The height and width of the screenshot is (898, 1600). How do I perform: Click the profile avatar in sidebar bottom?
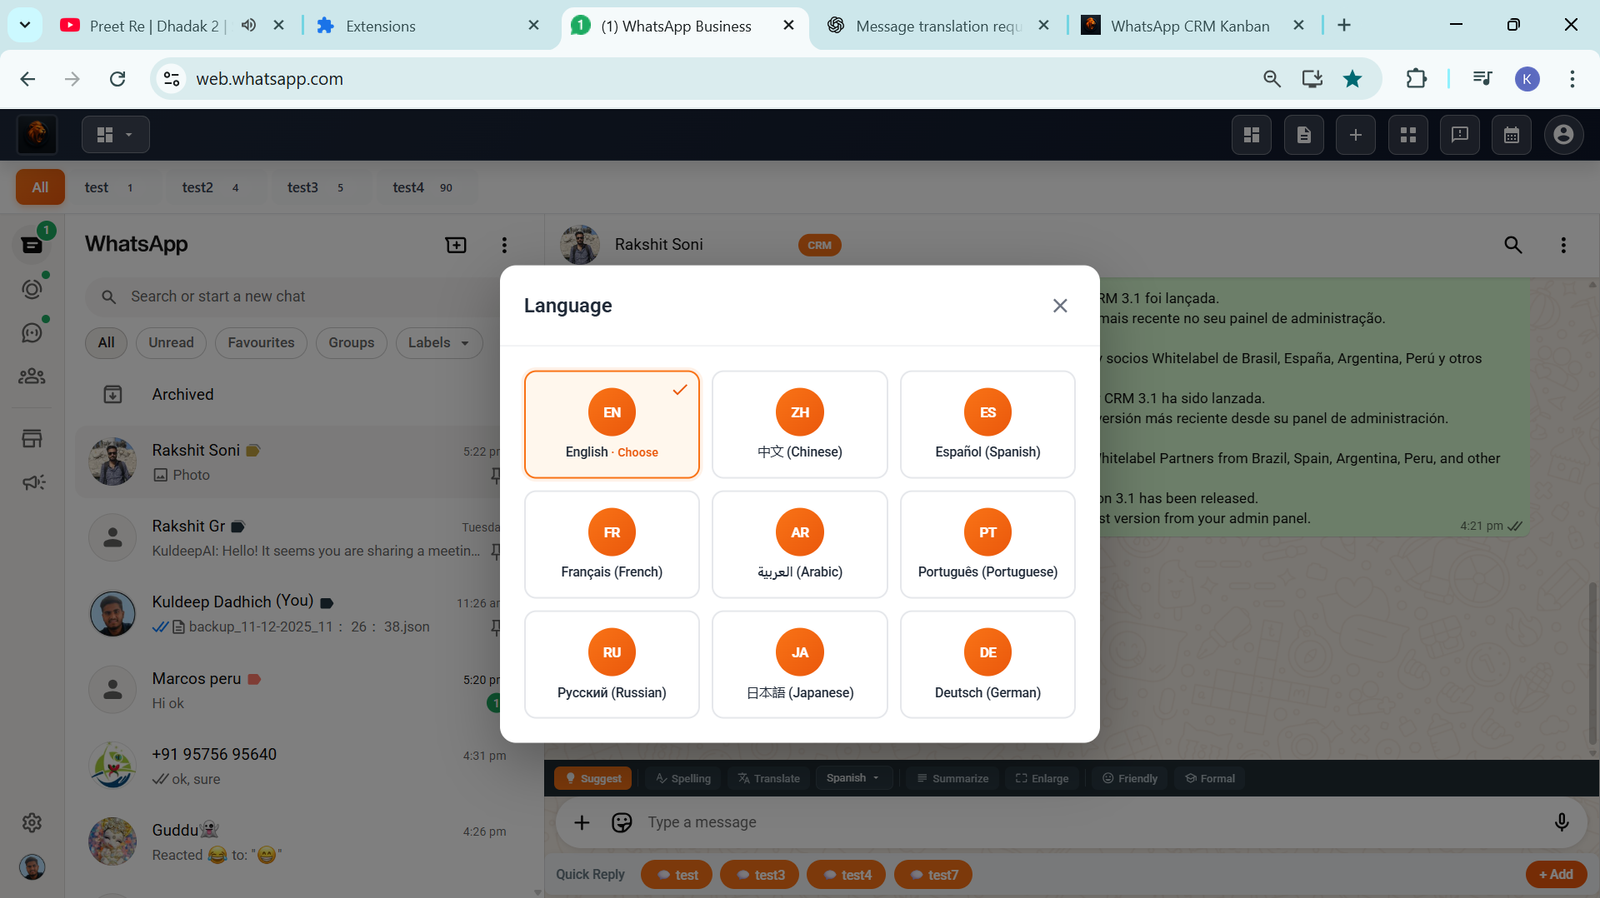coord(32,867)
